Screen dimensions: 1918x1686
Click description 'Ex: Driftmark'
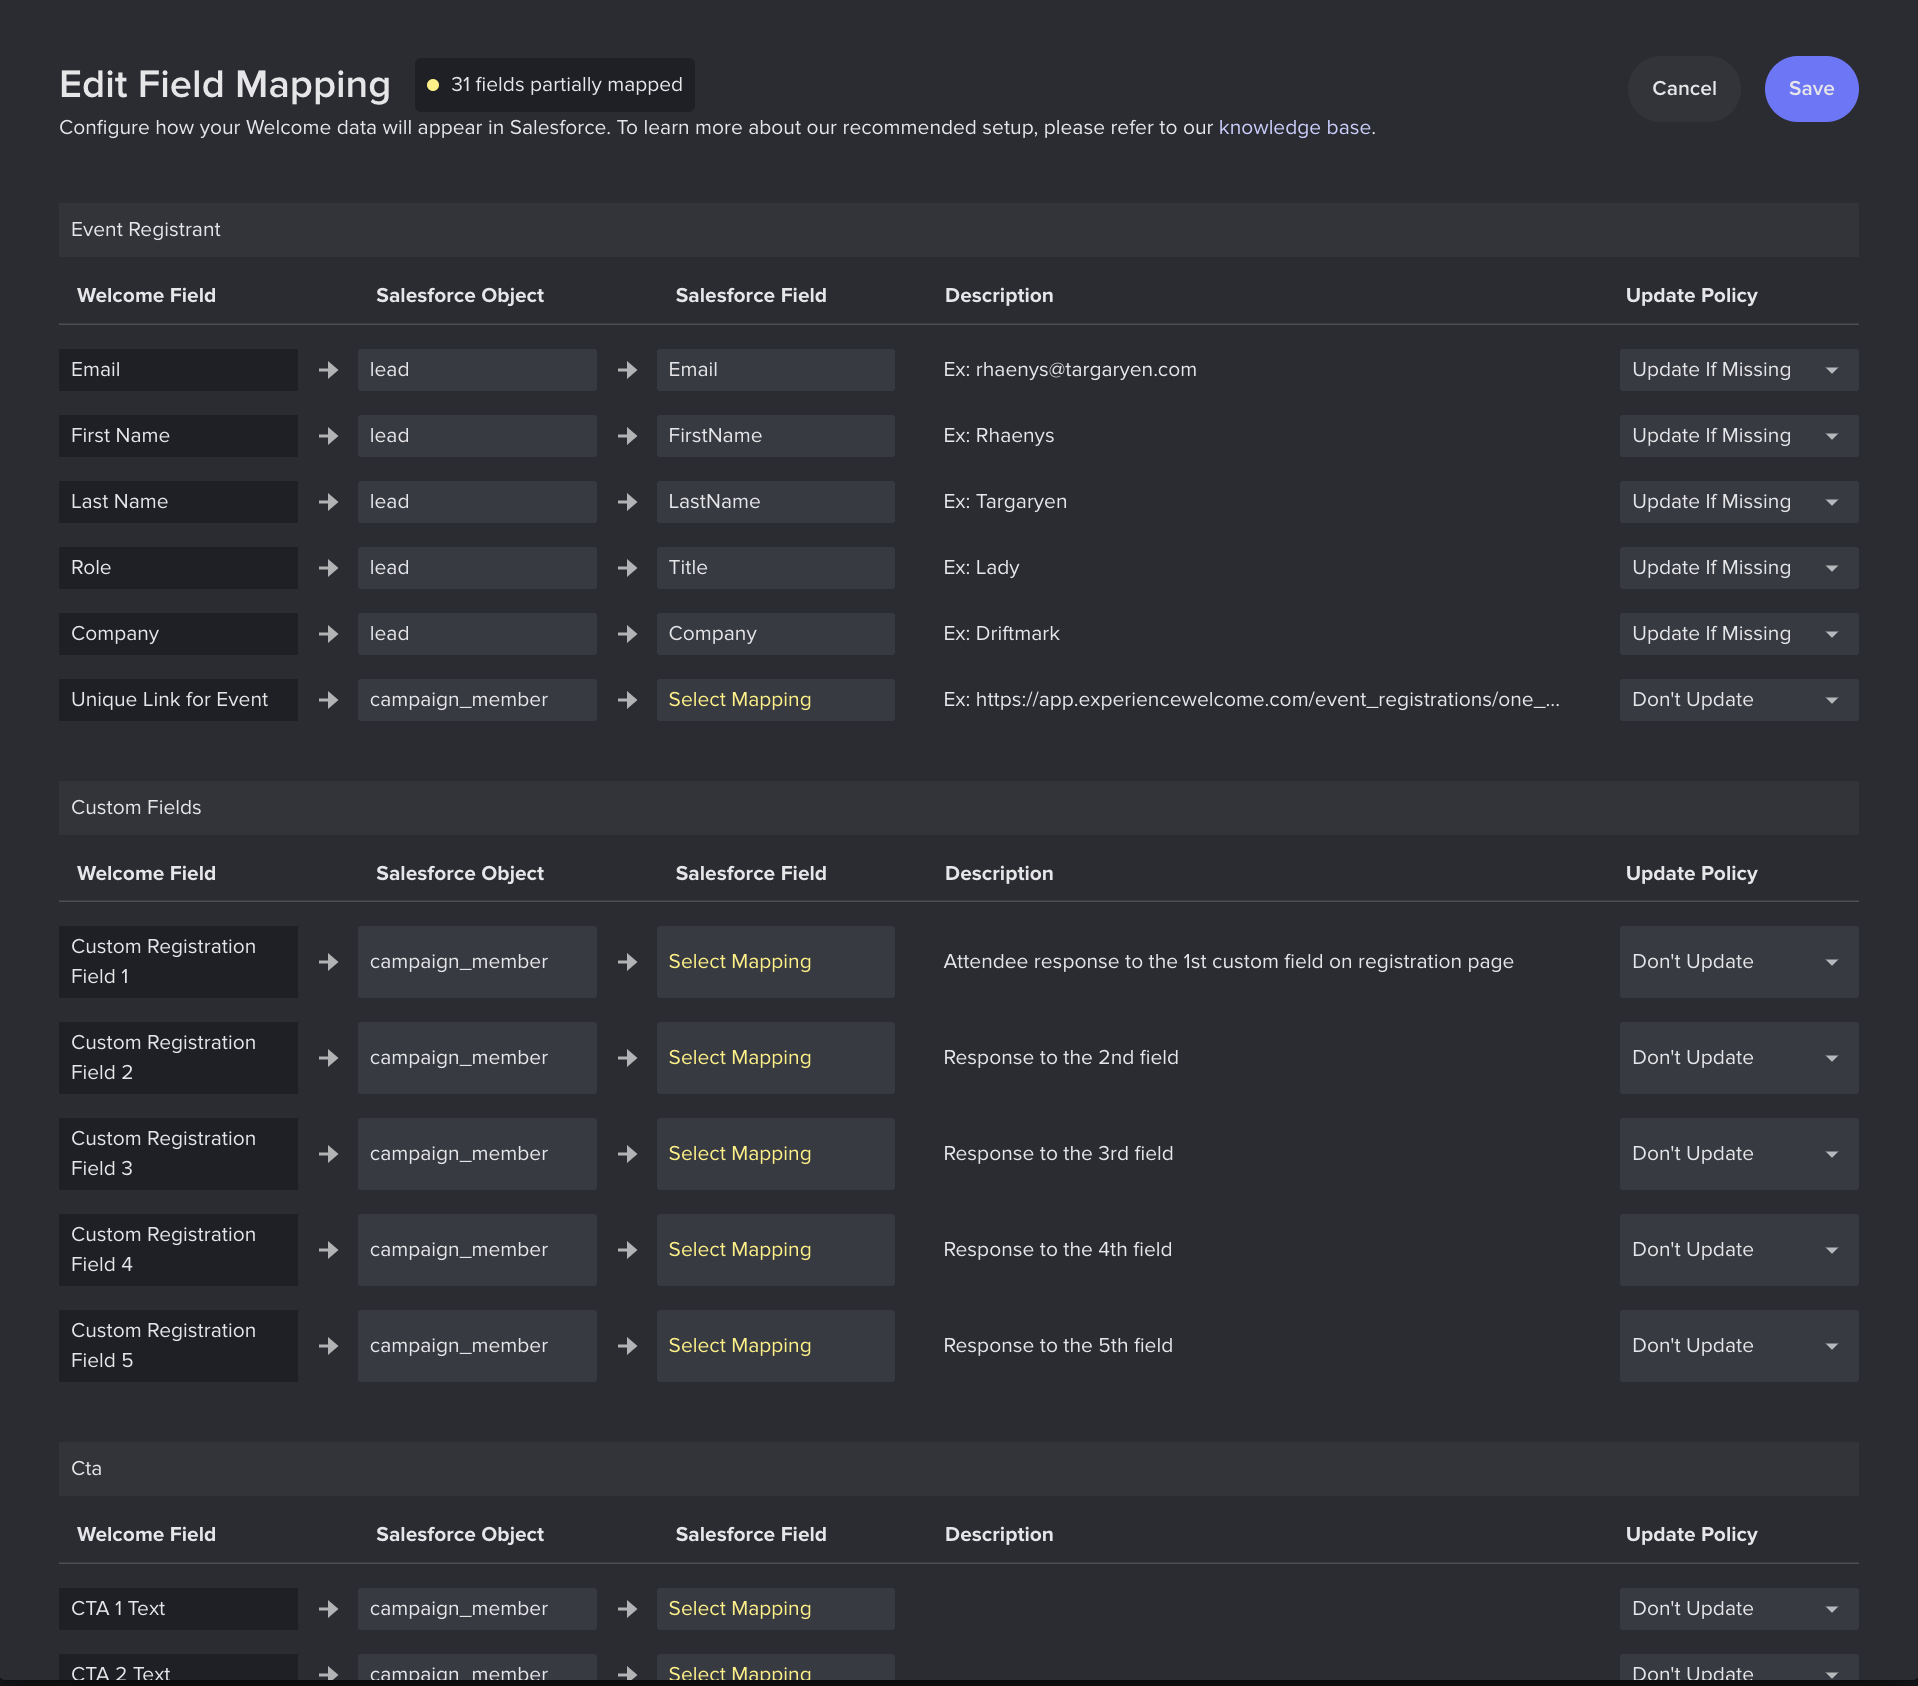pos(1001,634)
